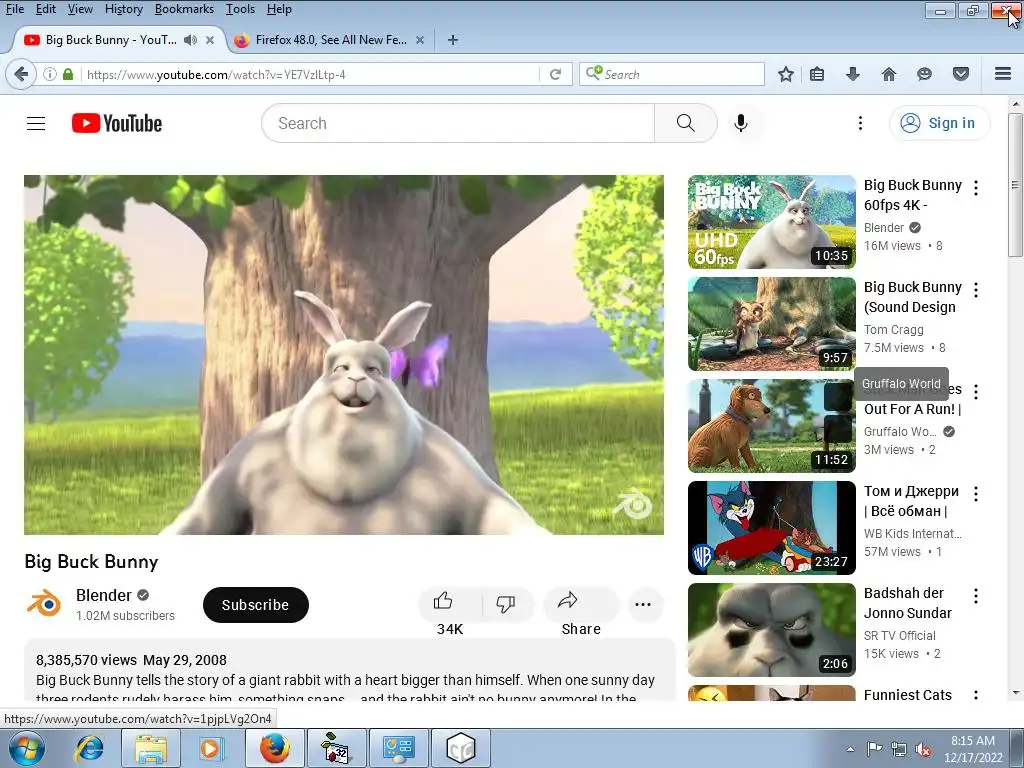Open options for Badshah der Jonno Sundar
Image resolution: width=1024 pixels, height=768 pixels.
click(x=976, y=596)
